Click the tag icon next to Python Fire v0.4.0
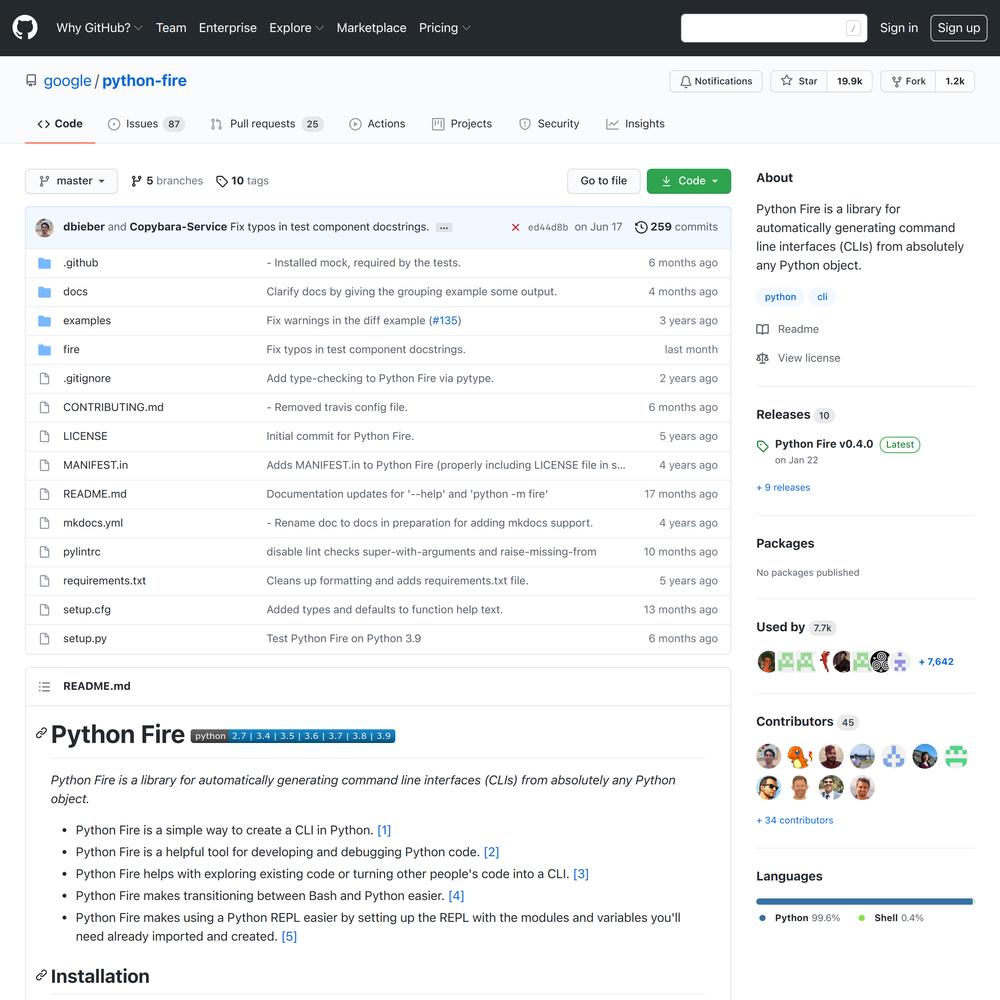The image size is (1000, 1000). click(x=763, y=446)
